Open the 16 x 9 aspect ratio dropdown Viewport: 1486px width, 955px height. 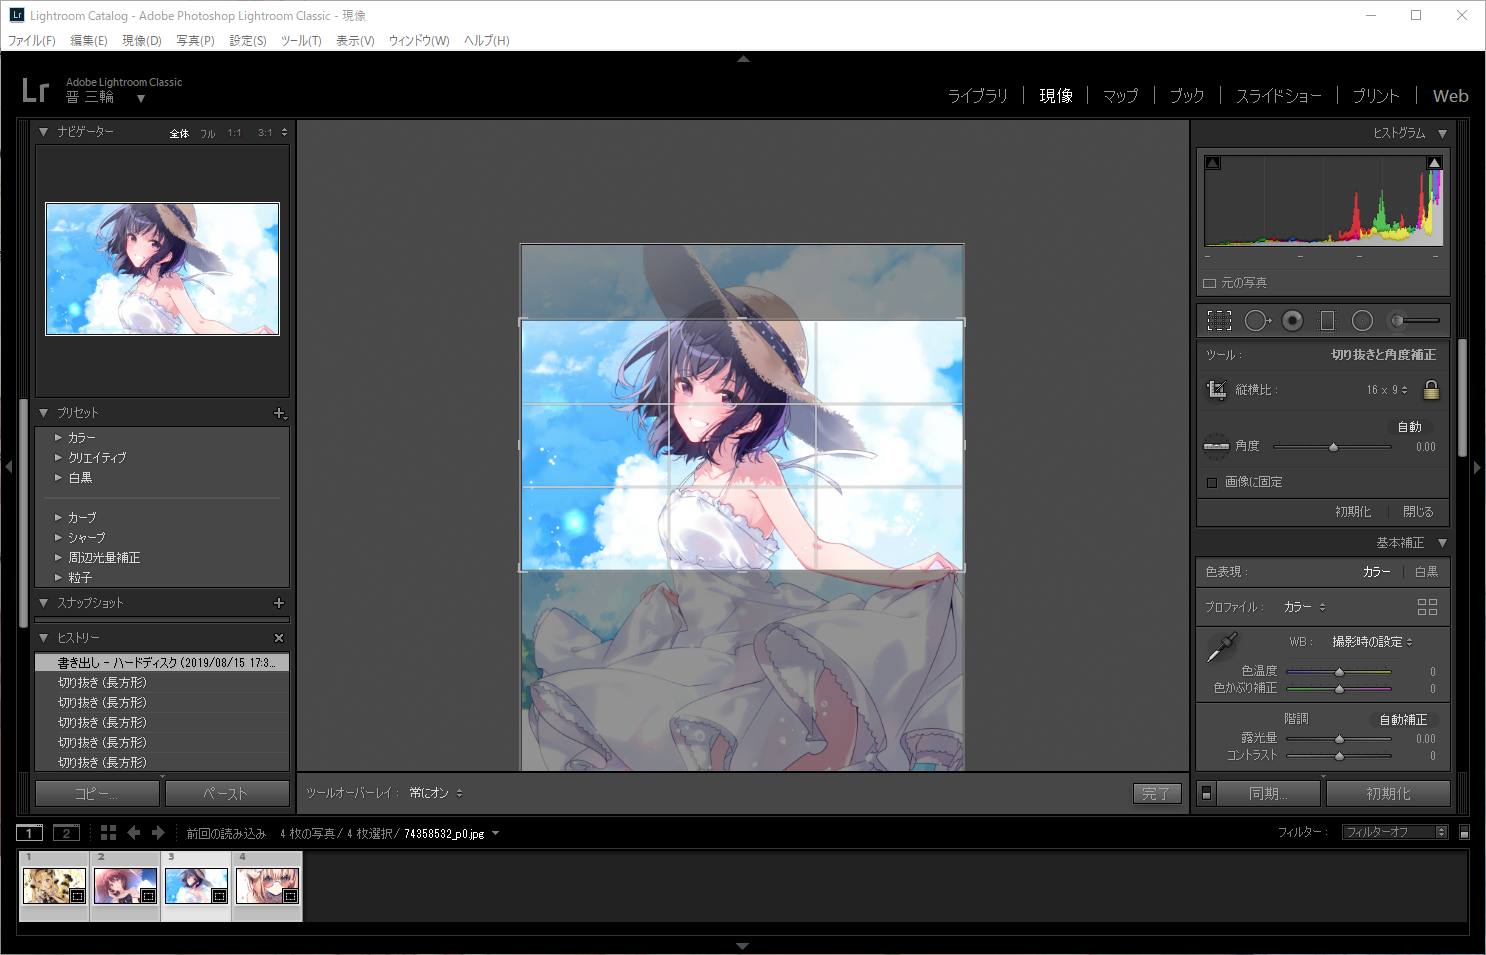pyautogui.click(x=1387, y=390)
